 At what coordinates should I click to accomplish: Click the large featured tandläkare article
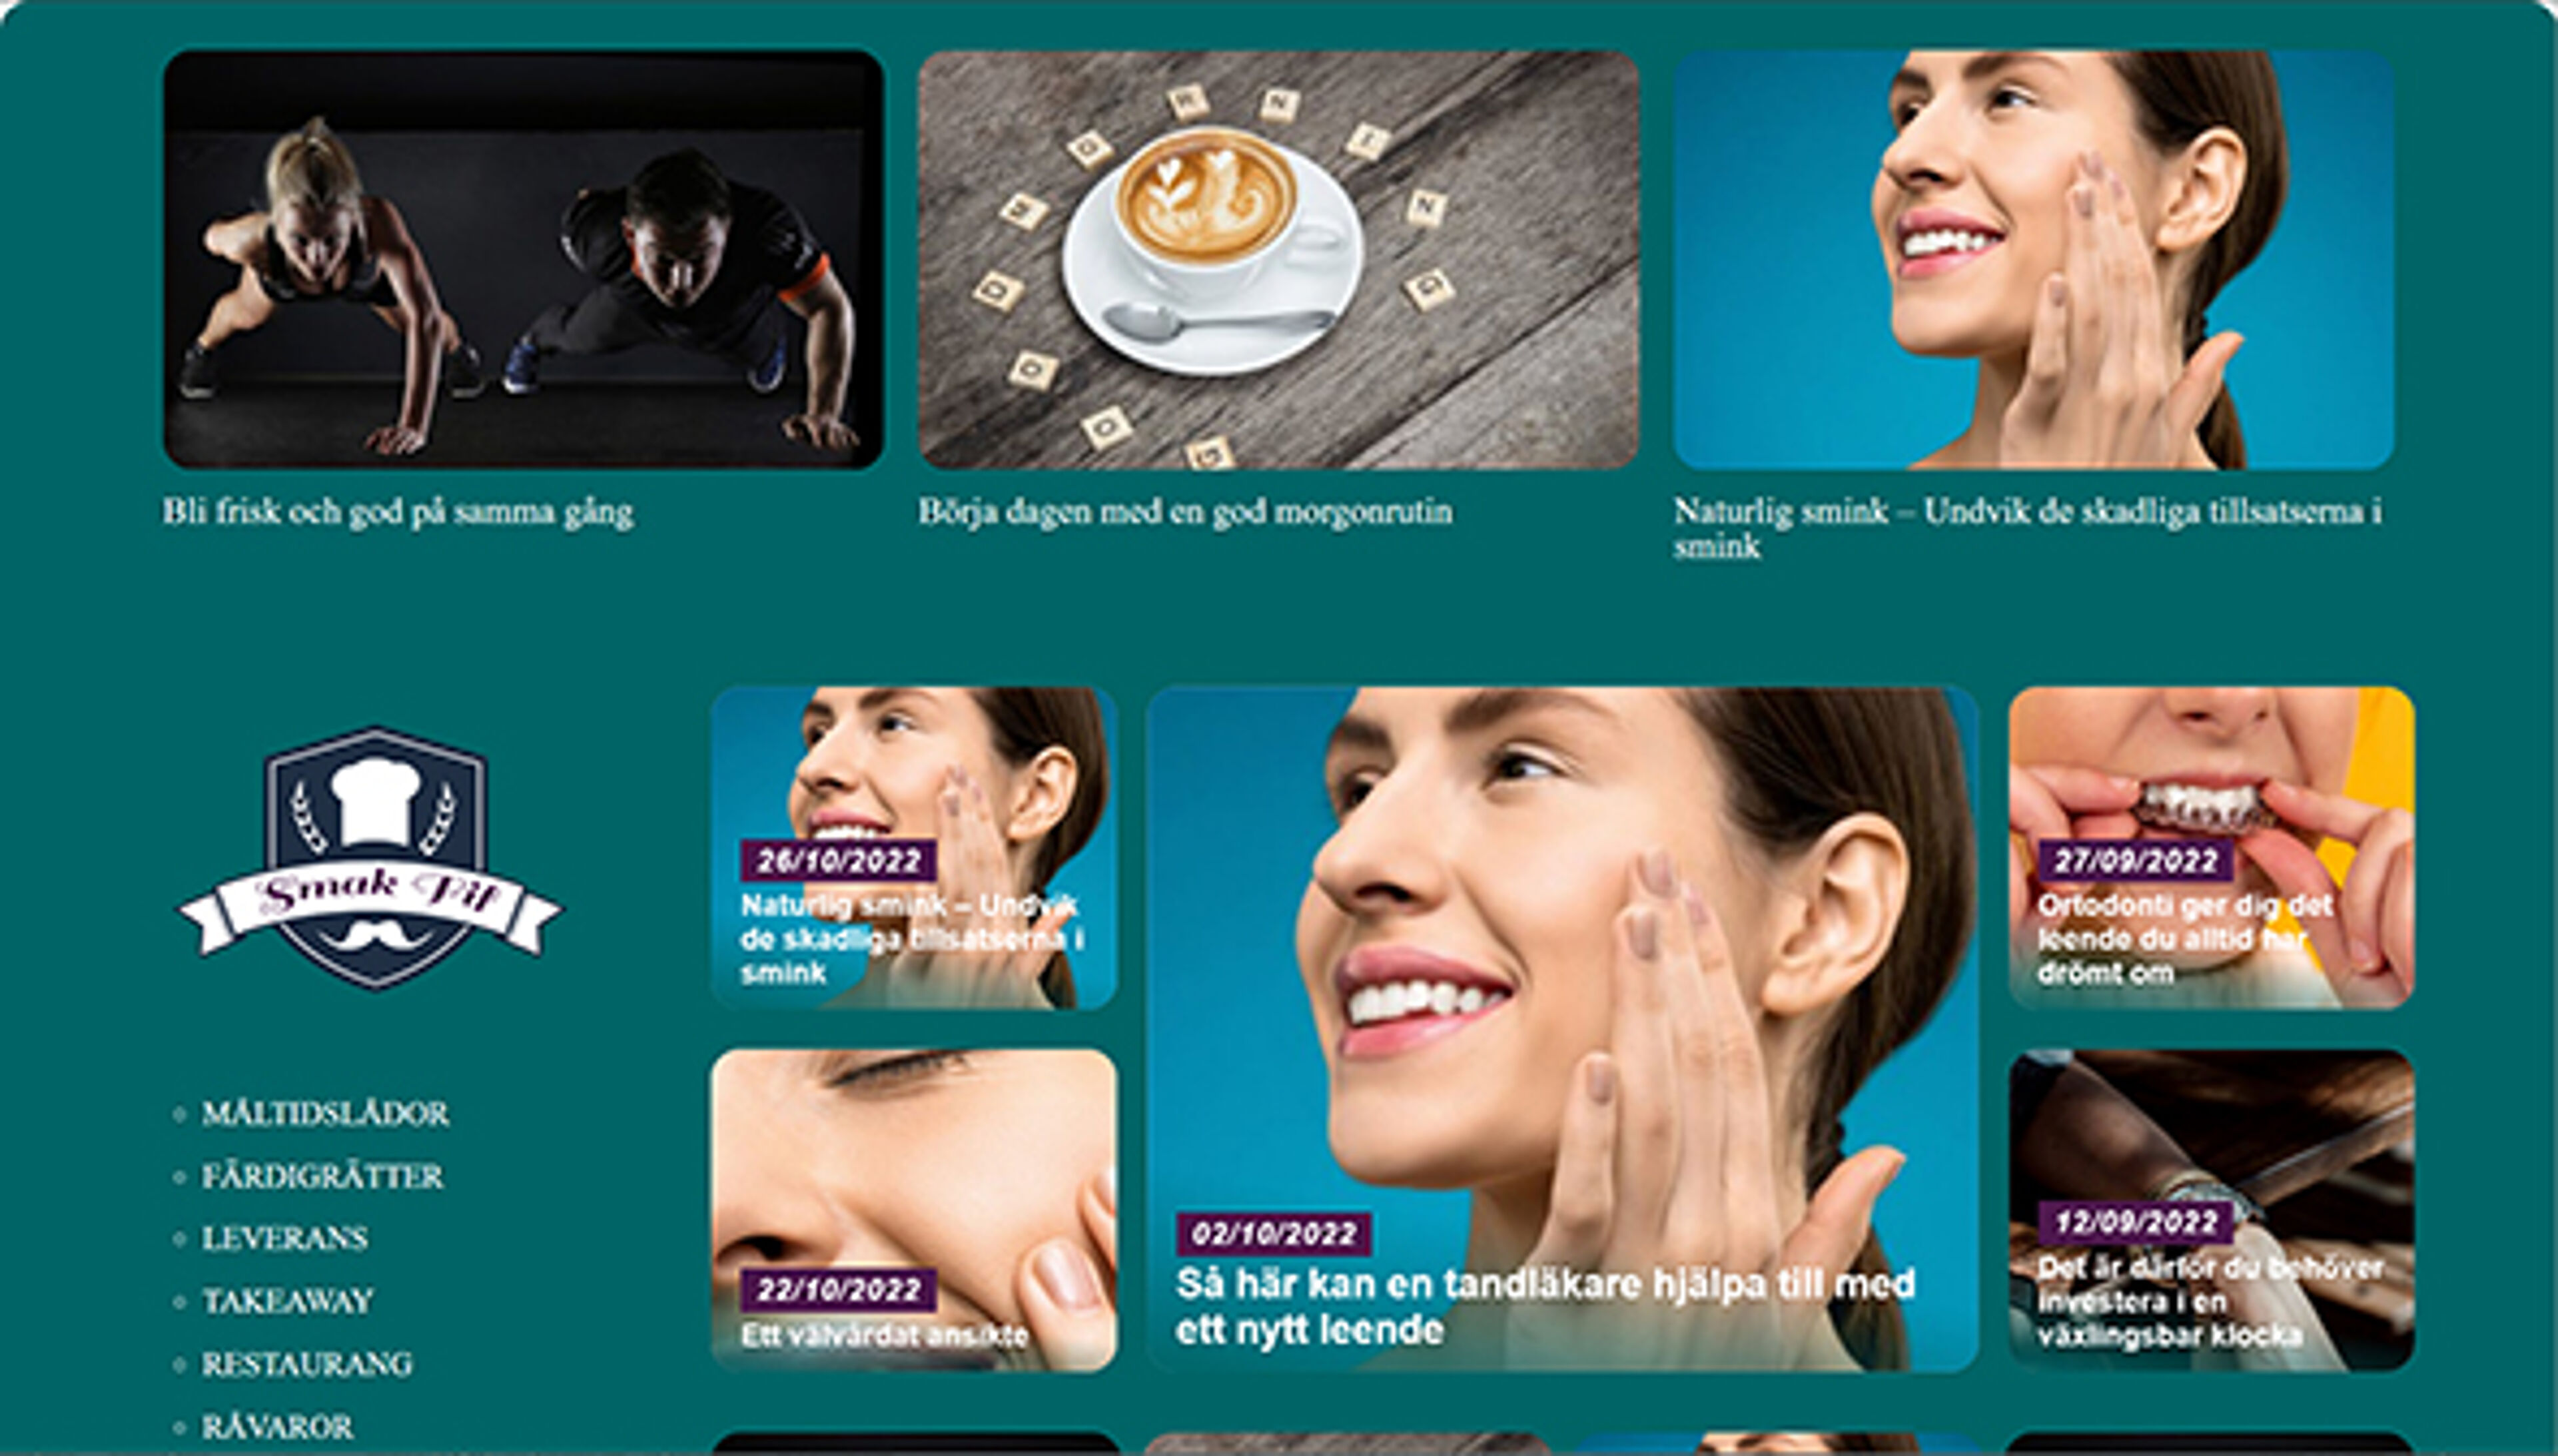[1562, 1029]
